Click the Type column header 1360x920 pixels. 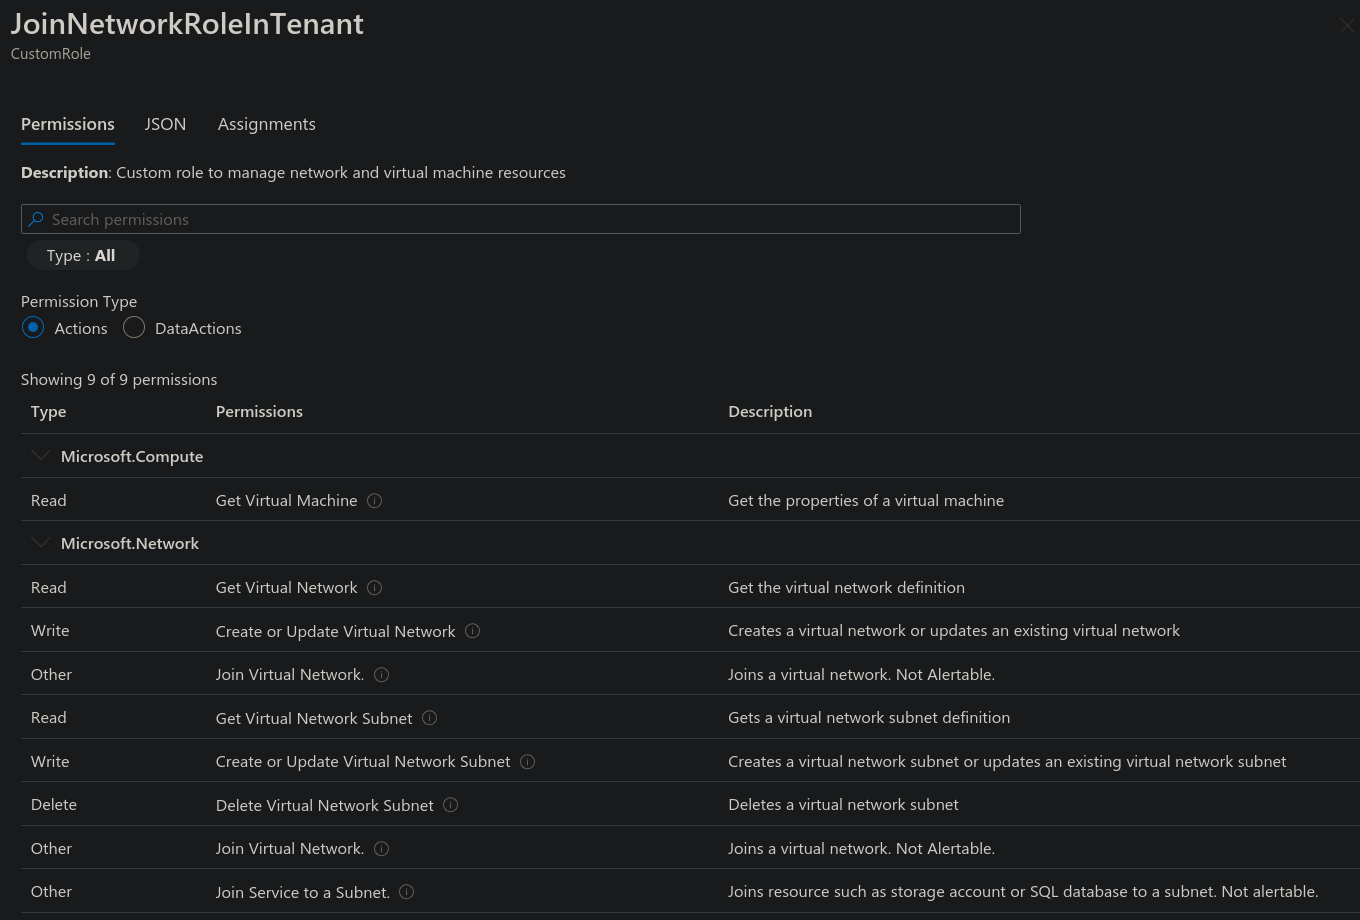(x=48, y=412)
